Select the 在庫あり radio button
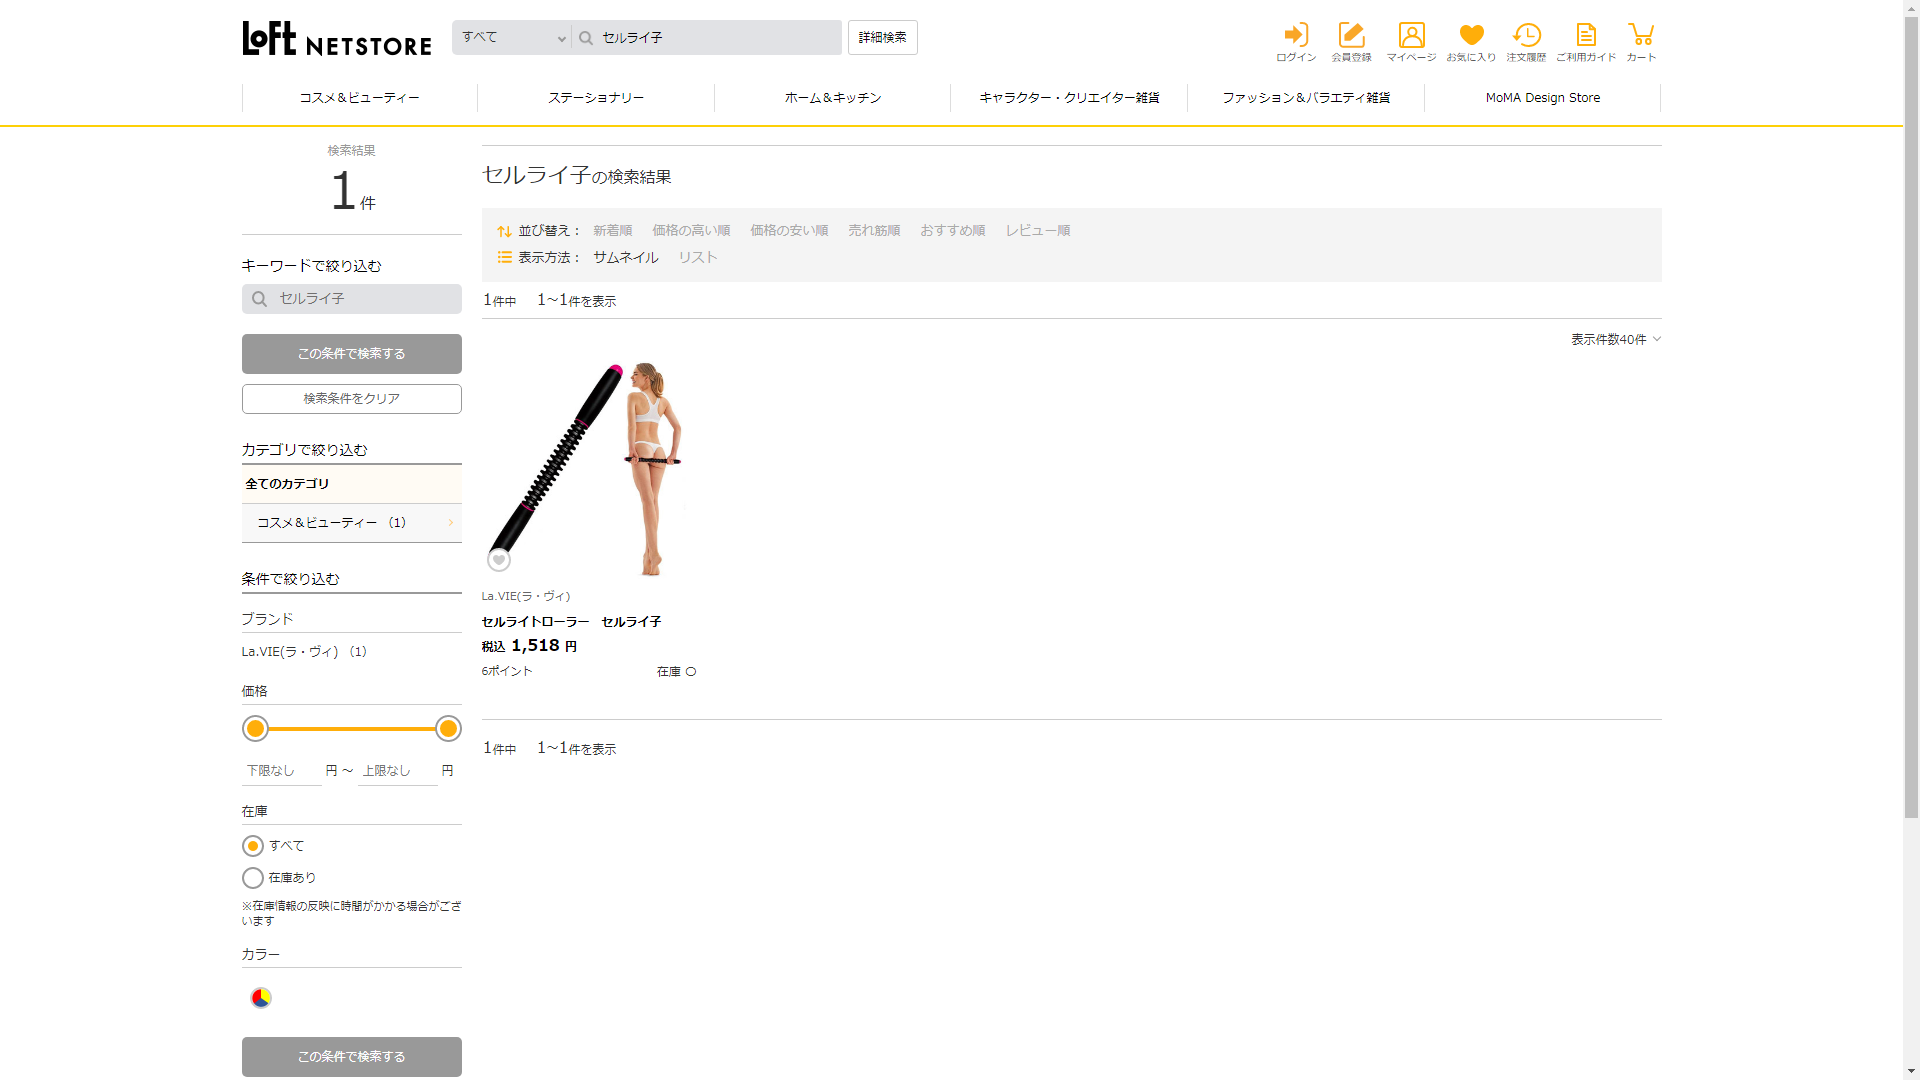 253,878
